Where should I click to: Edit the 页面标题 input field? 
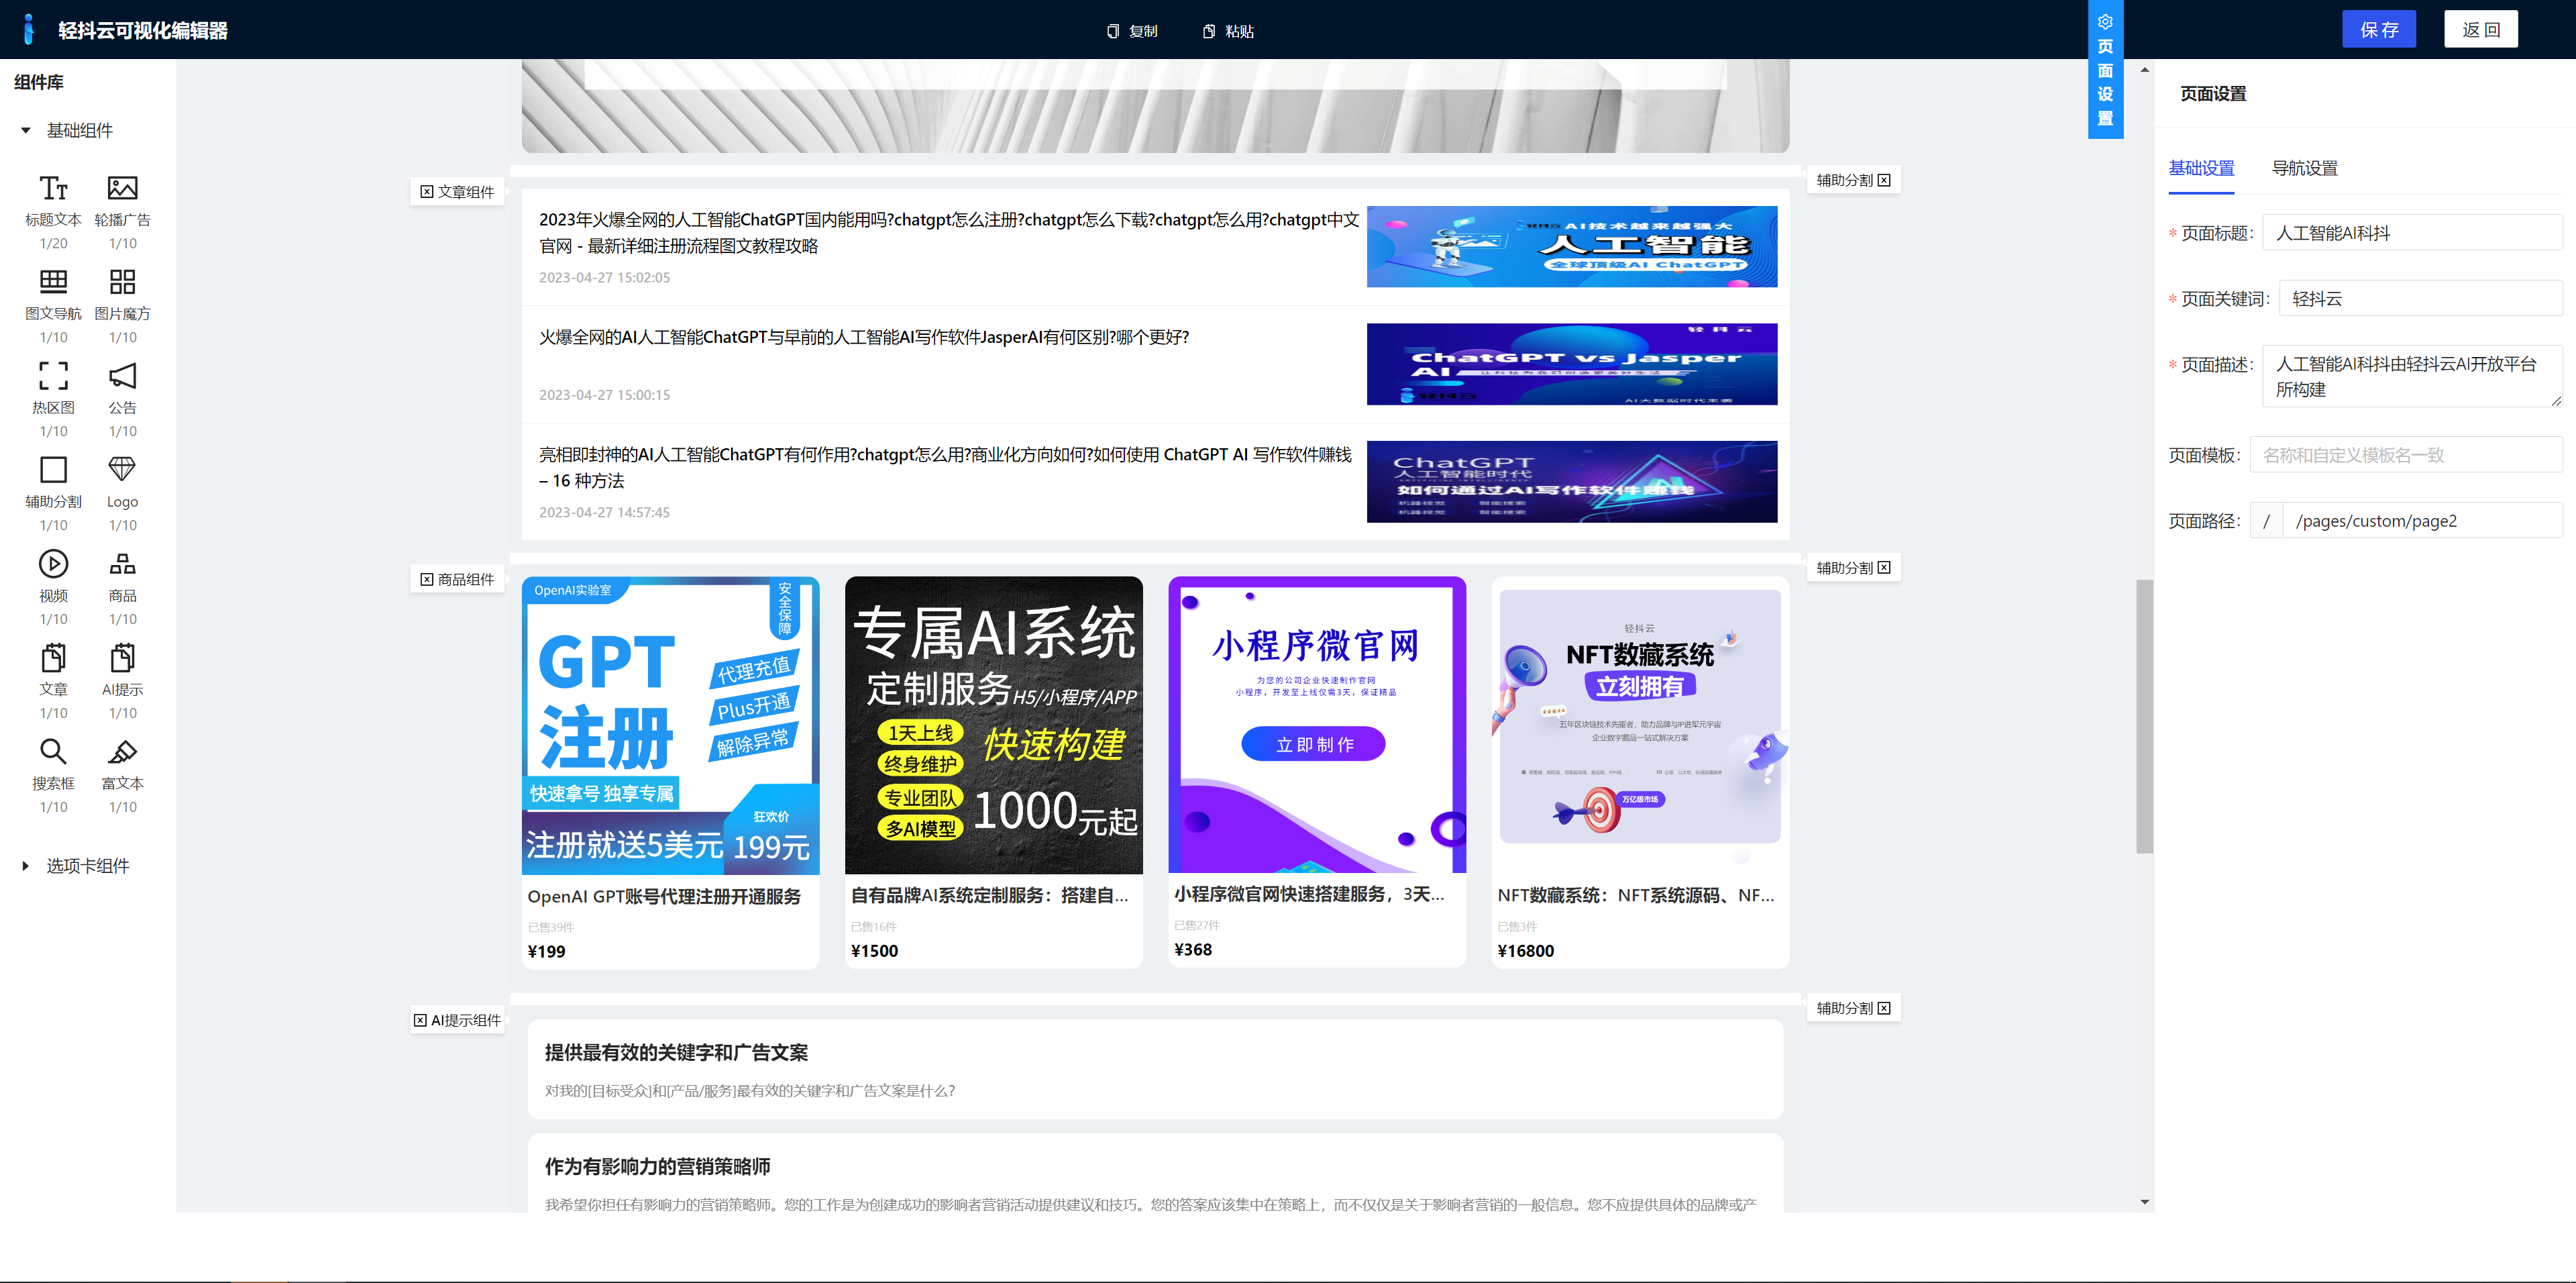pos(2412,233)
